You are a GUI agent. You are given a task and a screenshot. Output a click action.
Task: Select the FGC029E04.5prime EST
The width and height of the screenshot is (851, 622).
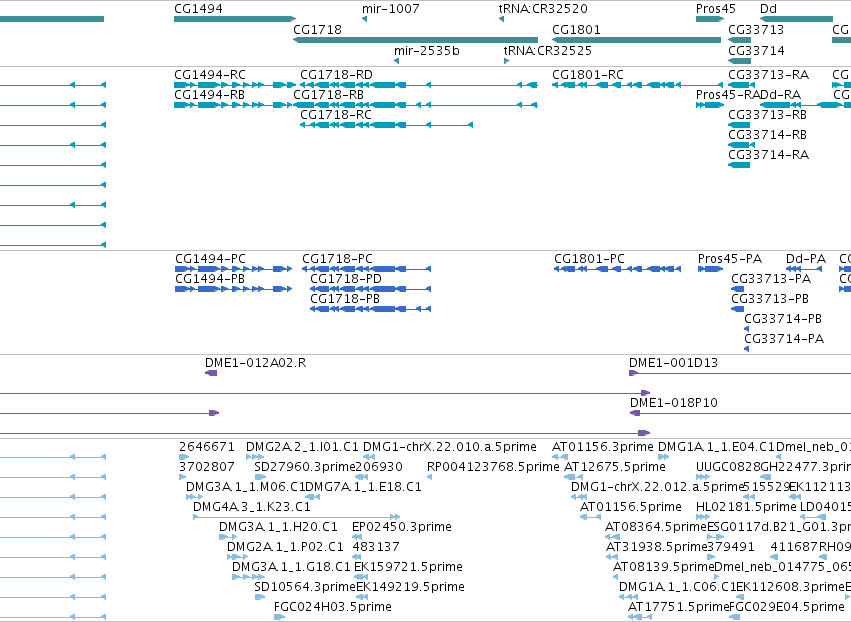coord(734,617)
